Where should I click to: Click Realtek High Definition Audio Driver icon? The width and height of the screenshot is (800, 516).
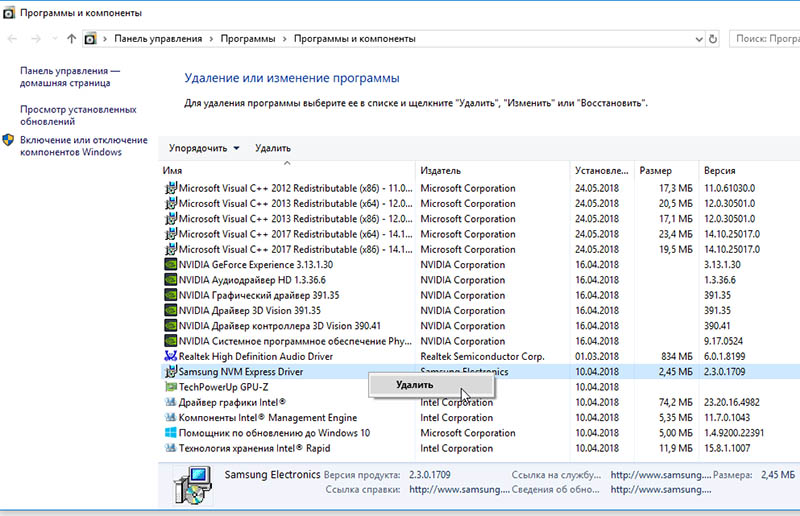(170, 356)
